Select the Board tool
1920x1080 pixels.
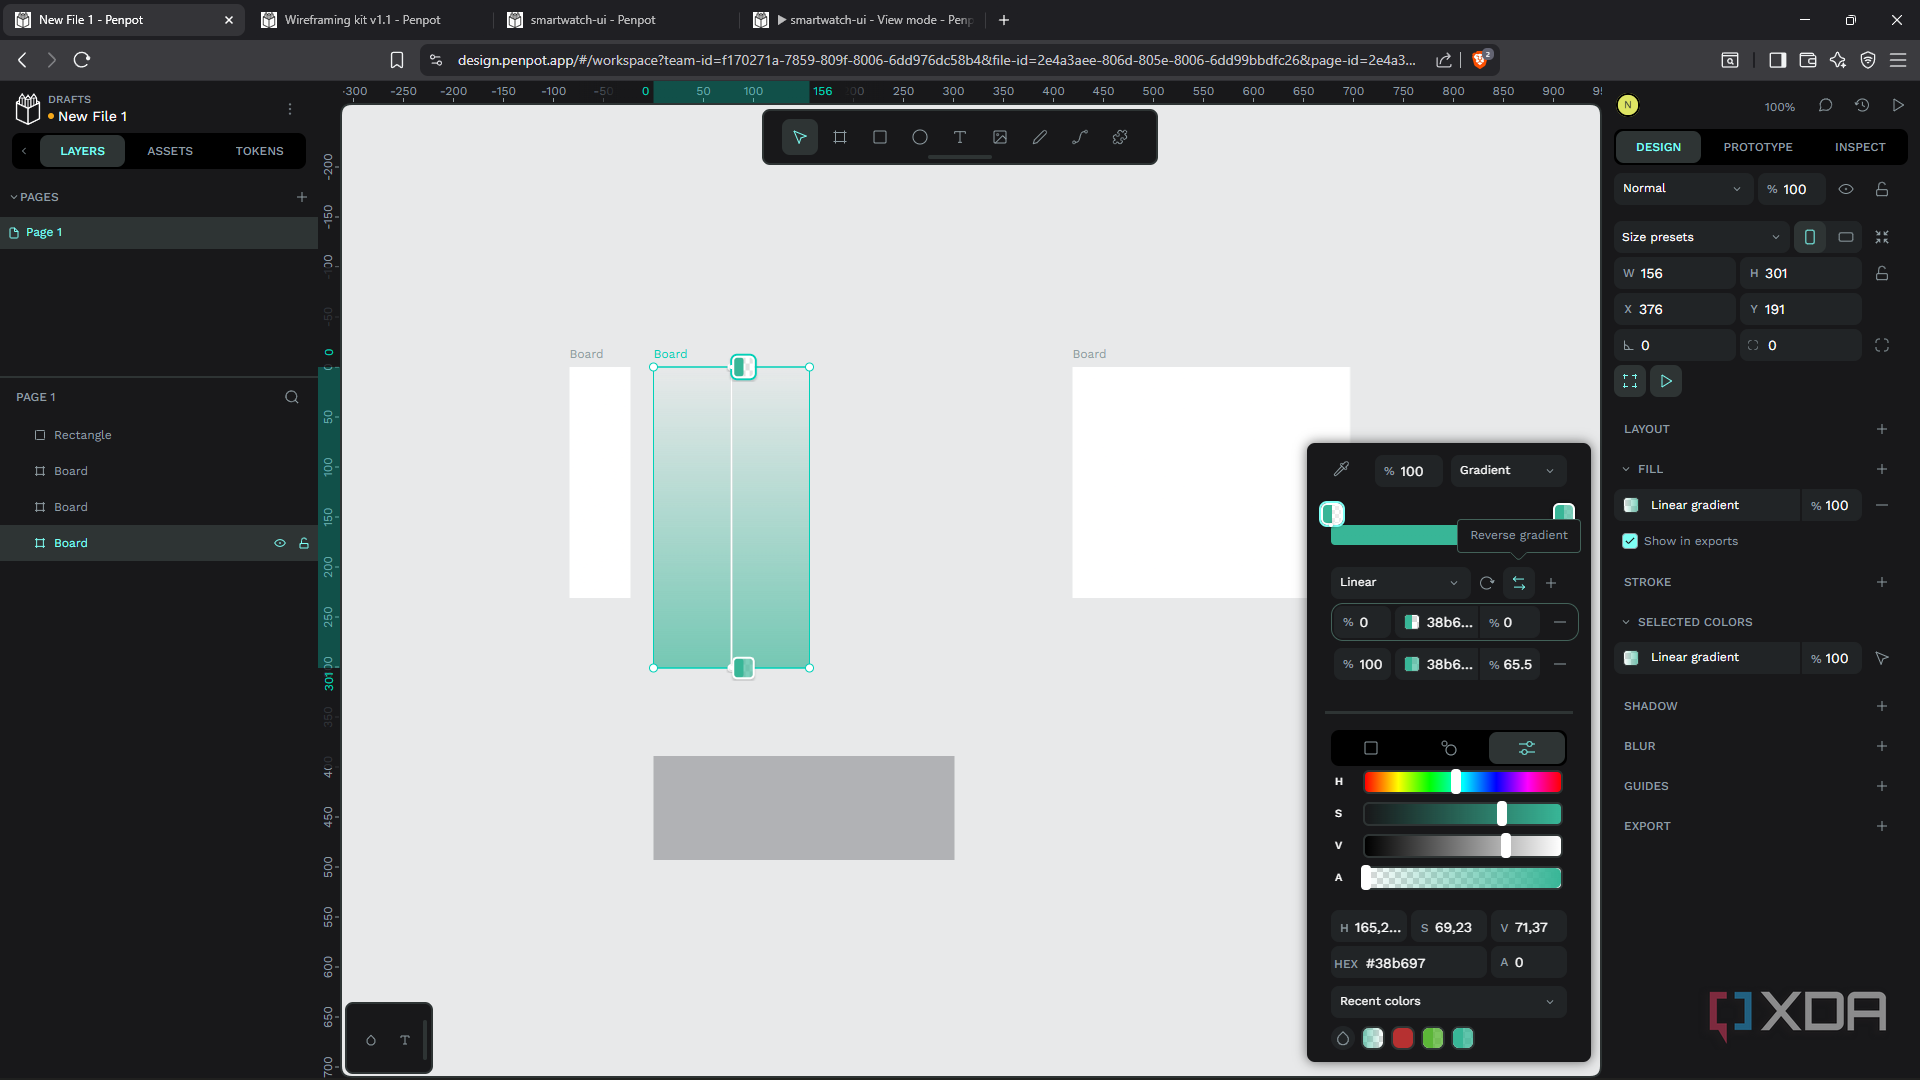[x=840, y=137]
